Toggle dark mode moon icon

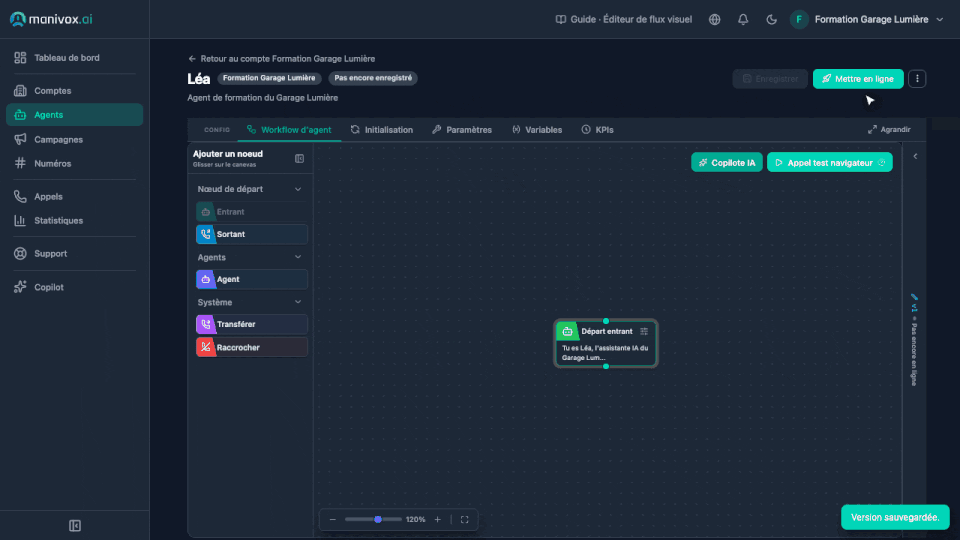coord(771,20)
